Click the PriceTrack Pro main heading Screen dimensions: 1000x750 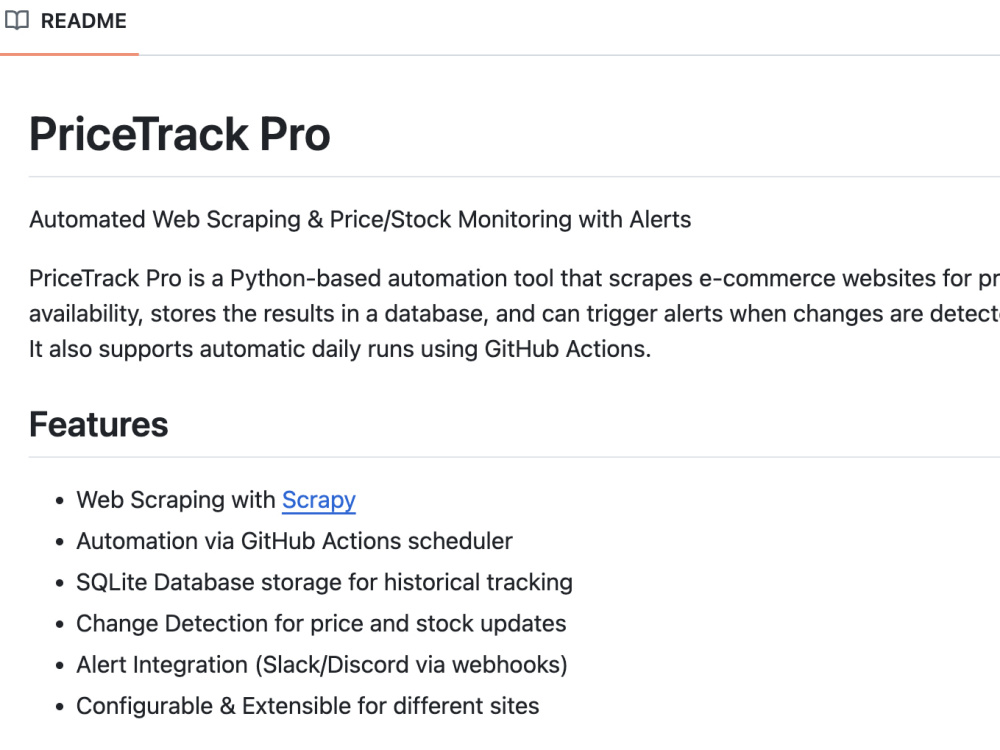coord(180,134)
